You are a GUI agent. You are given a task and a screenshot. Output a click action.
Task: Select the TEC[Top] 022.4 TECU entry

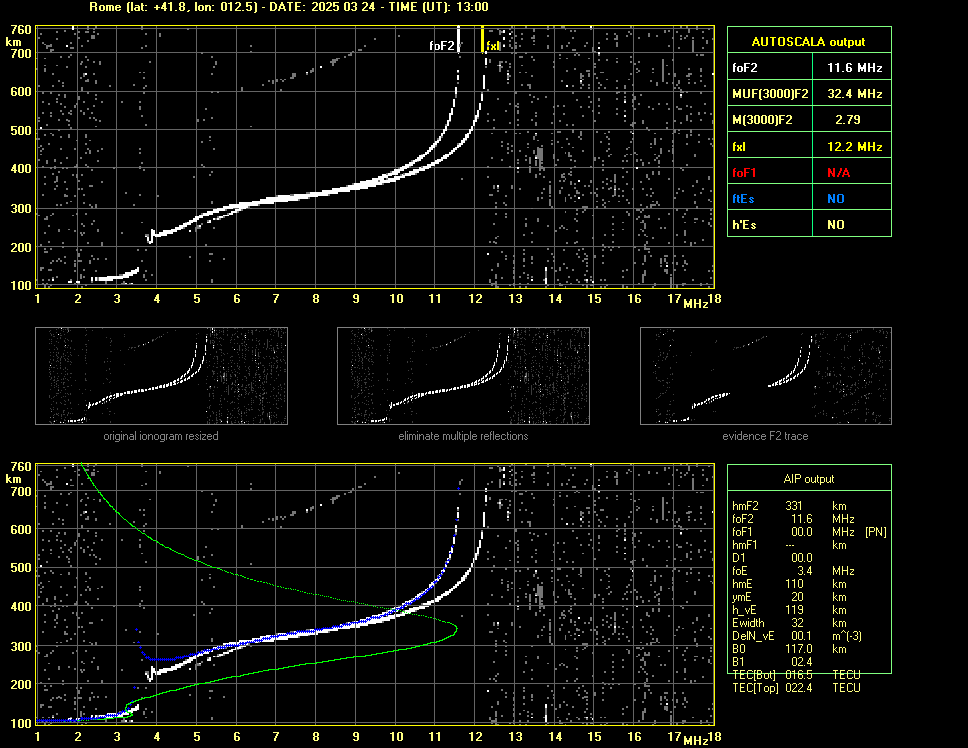coord(796,688)
